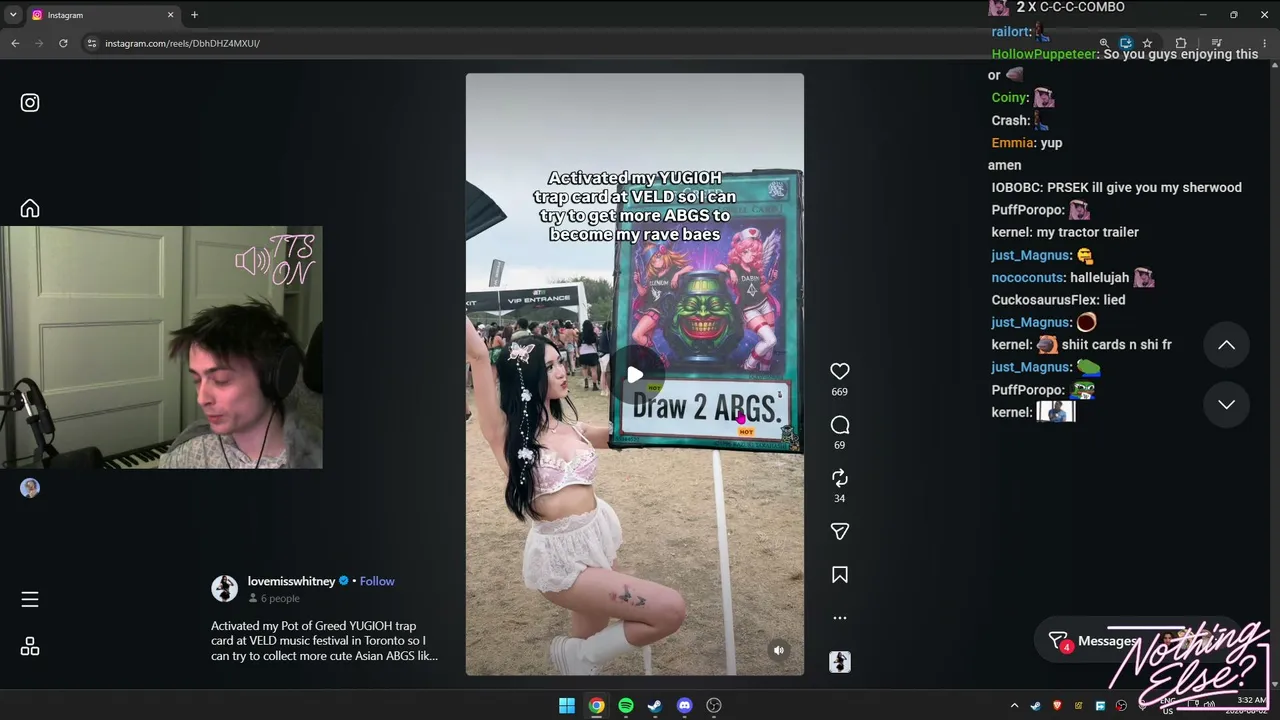Open comments on the reel

(840, 425)
